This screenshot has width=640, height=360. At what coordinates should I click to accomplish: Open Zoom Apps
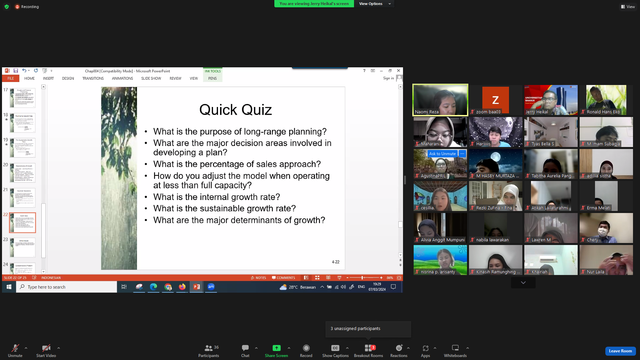(x=425, y=350)
